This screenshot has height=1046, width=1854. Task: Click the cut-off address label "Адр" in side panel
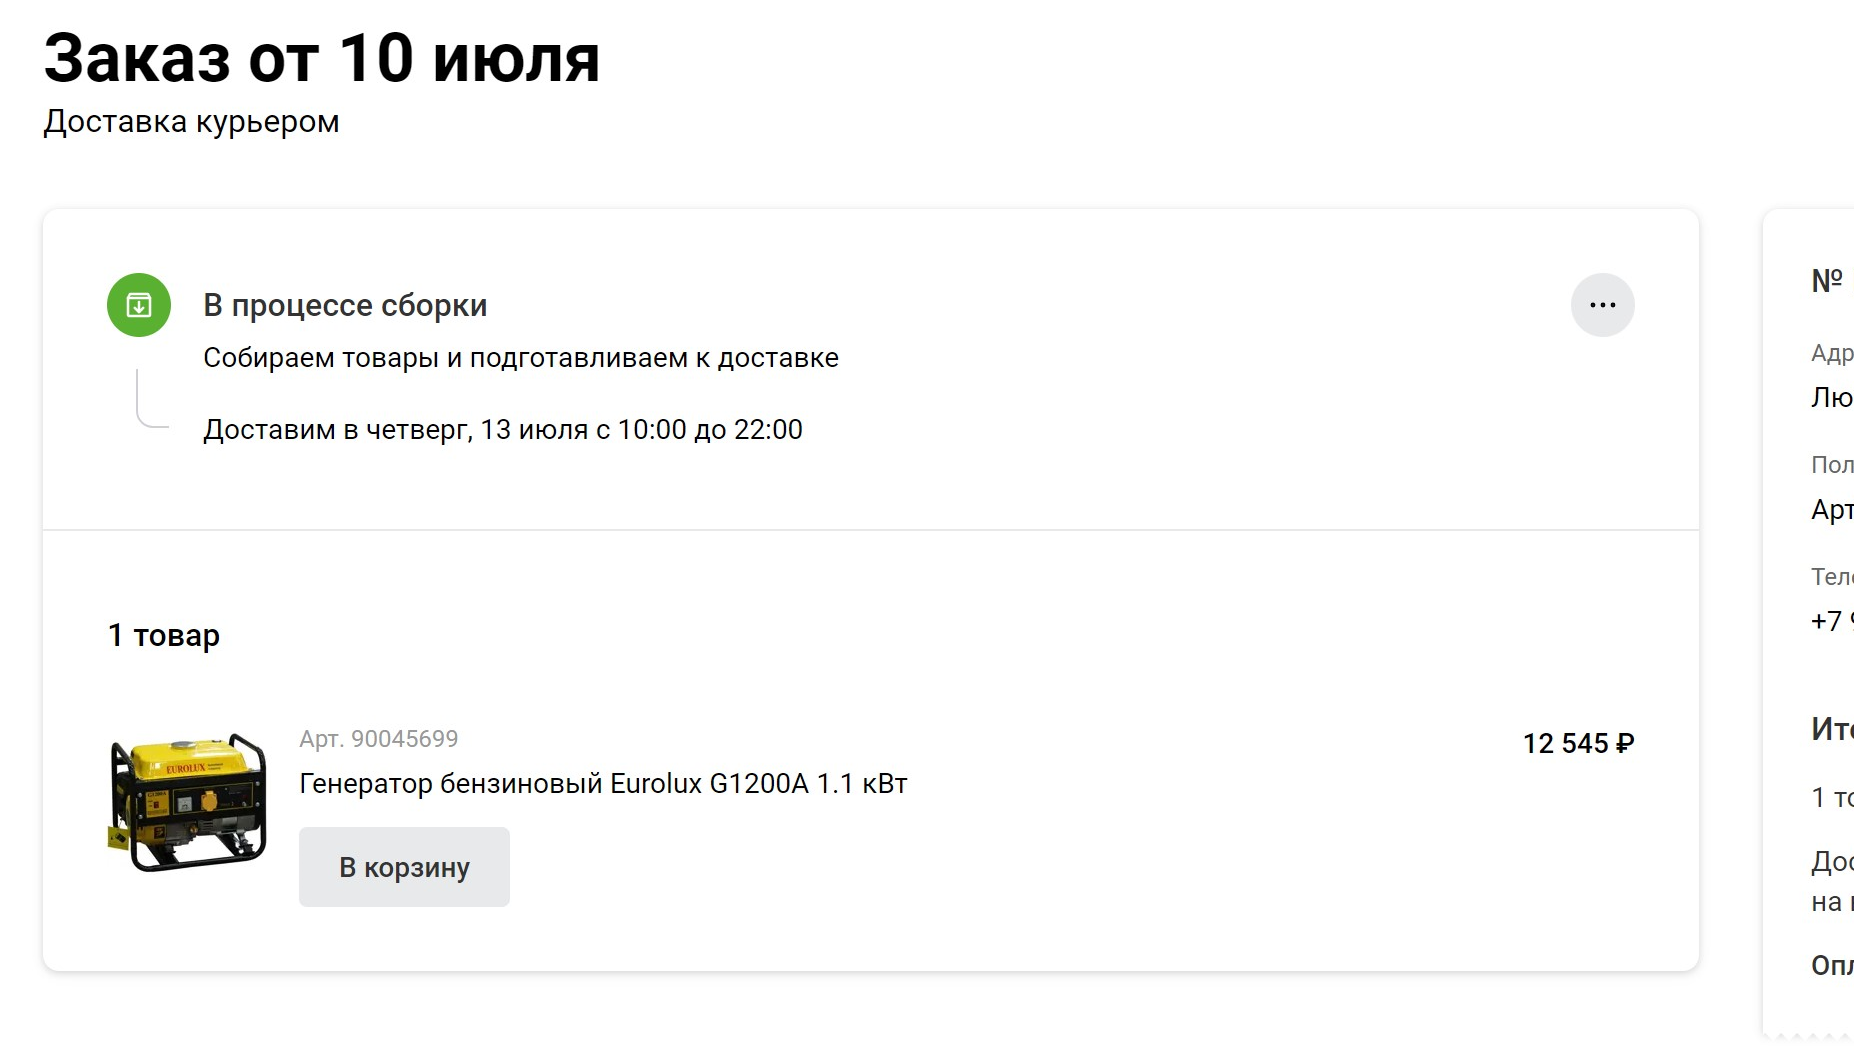(x=1832, y=353)
